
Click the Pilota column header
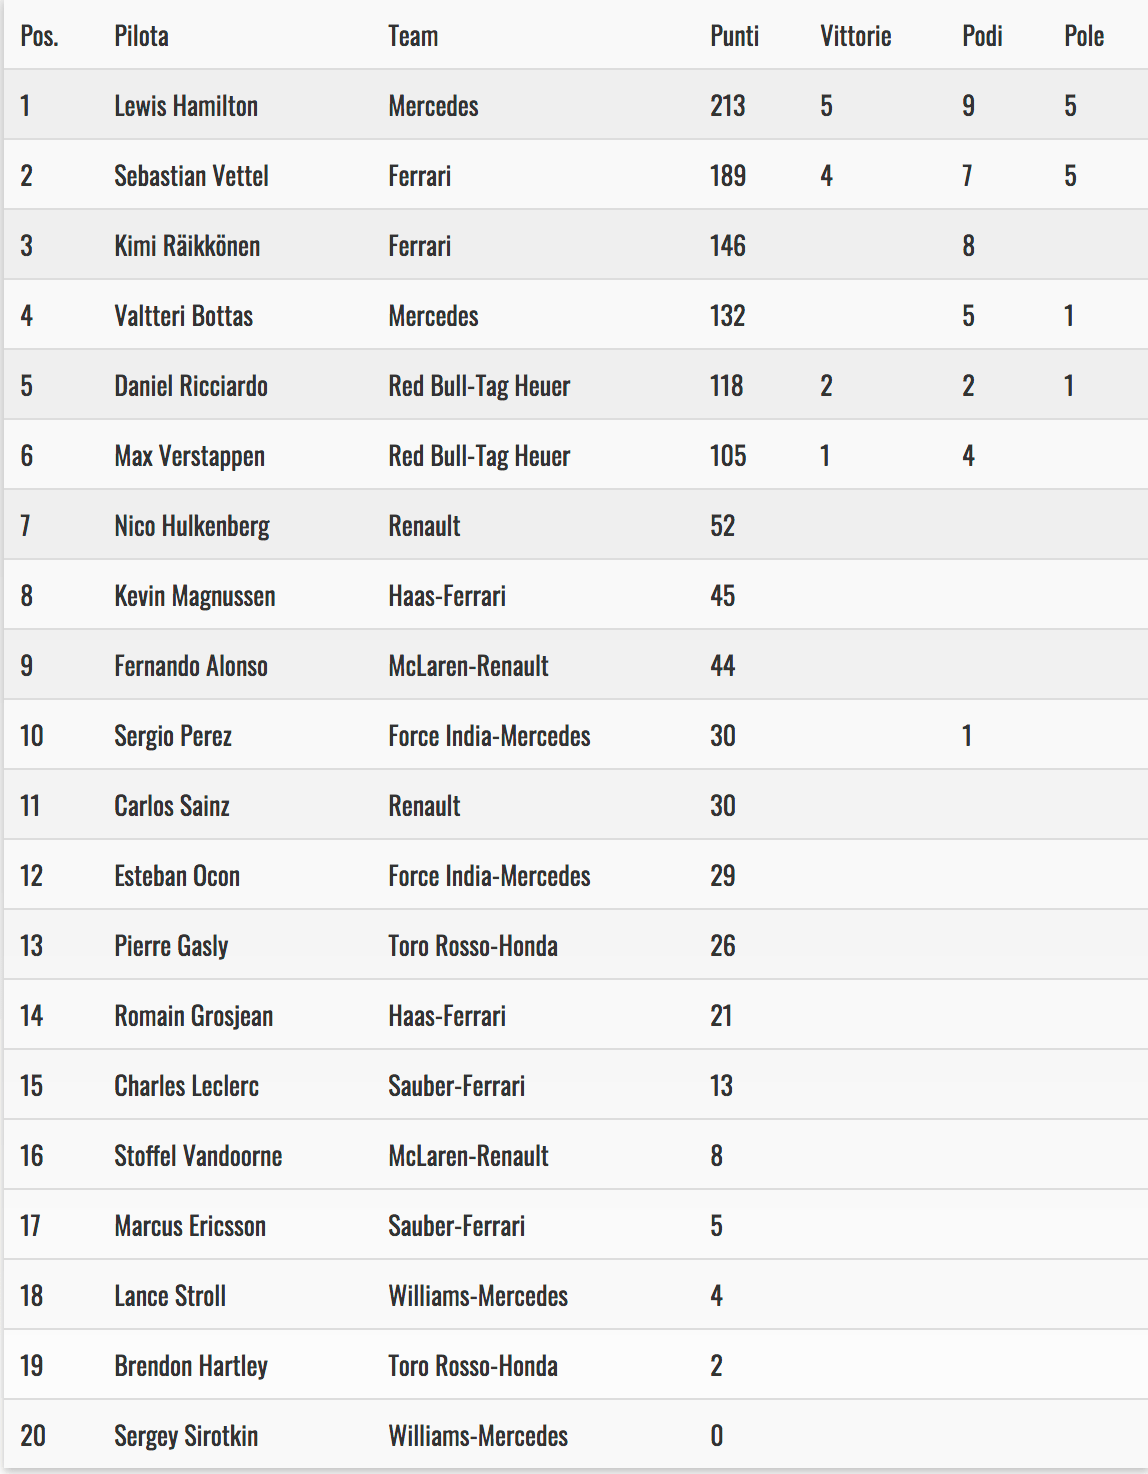pyautogui.click(x=141, y=37)
